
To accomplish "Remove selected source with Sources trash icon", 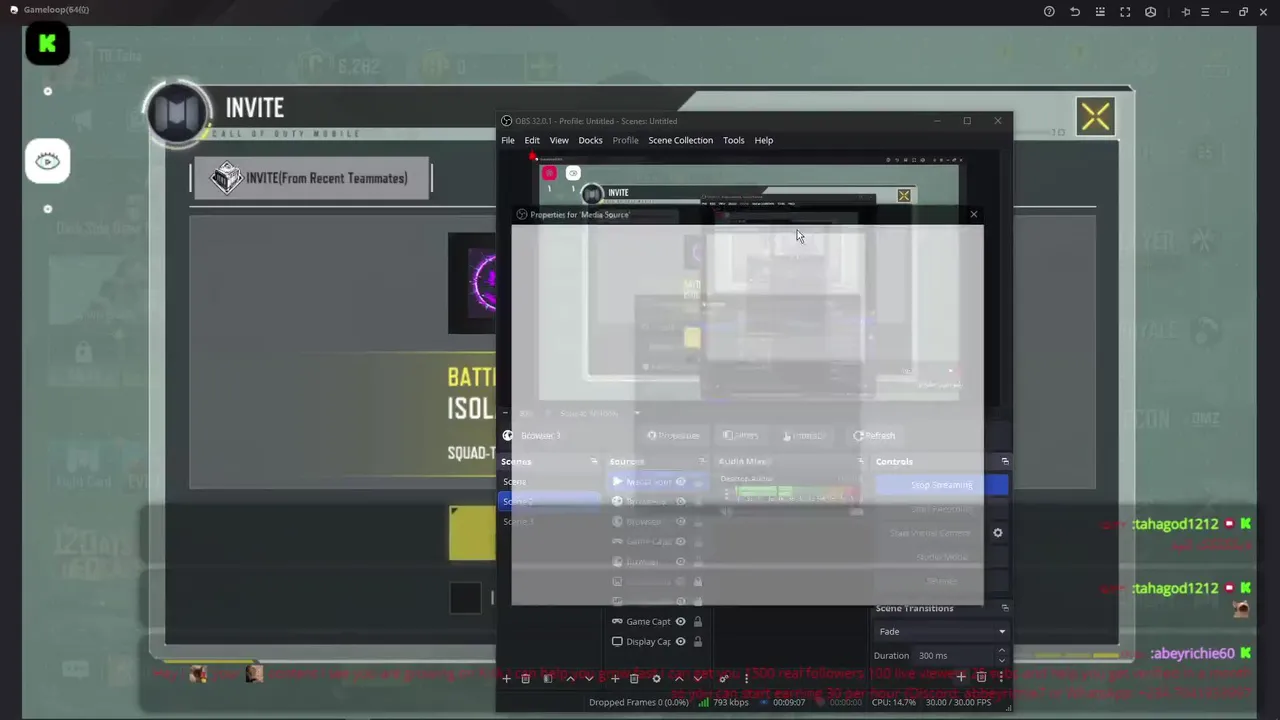I will (634, 678).
